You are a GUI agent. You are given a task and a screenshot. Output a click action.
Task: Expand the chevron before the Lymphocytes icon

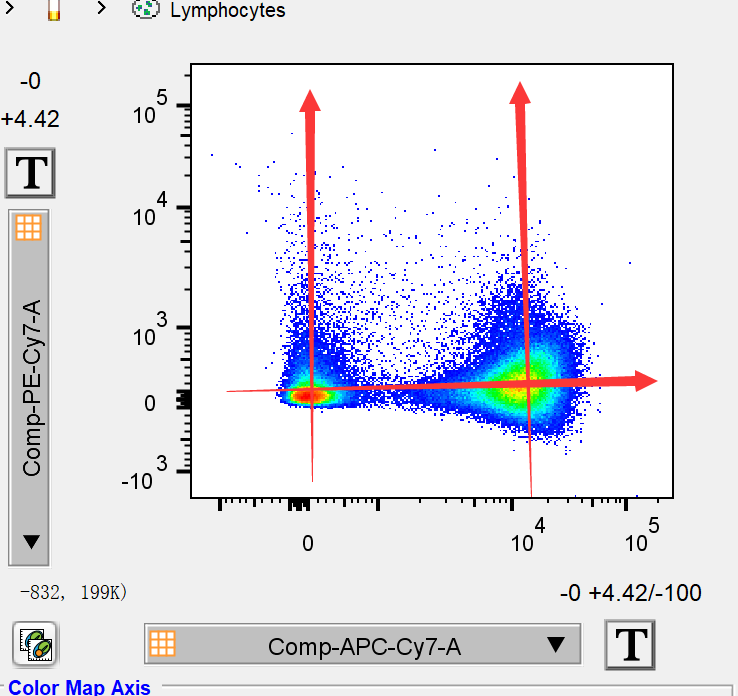point(102,10)
